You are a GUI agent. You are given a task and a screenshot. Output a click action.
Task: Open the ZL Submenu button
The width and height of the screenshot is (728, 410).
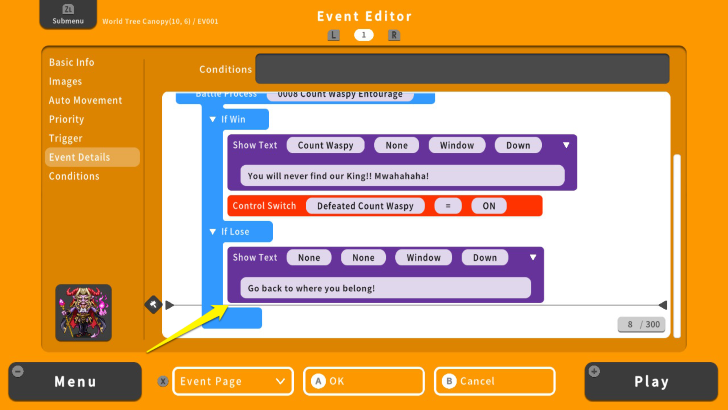[x=68, y=15]
